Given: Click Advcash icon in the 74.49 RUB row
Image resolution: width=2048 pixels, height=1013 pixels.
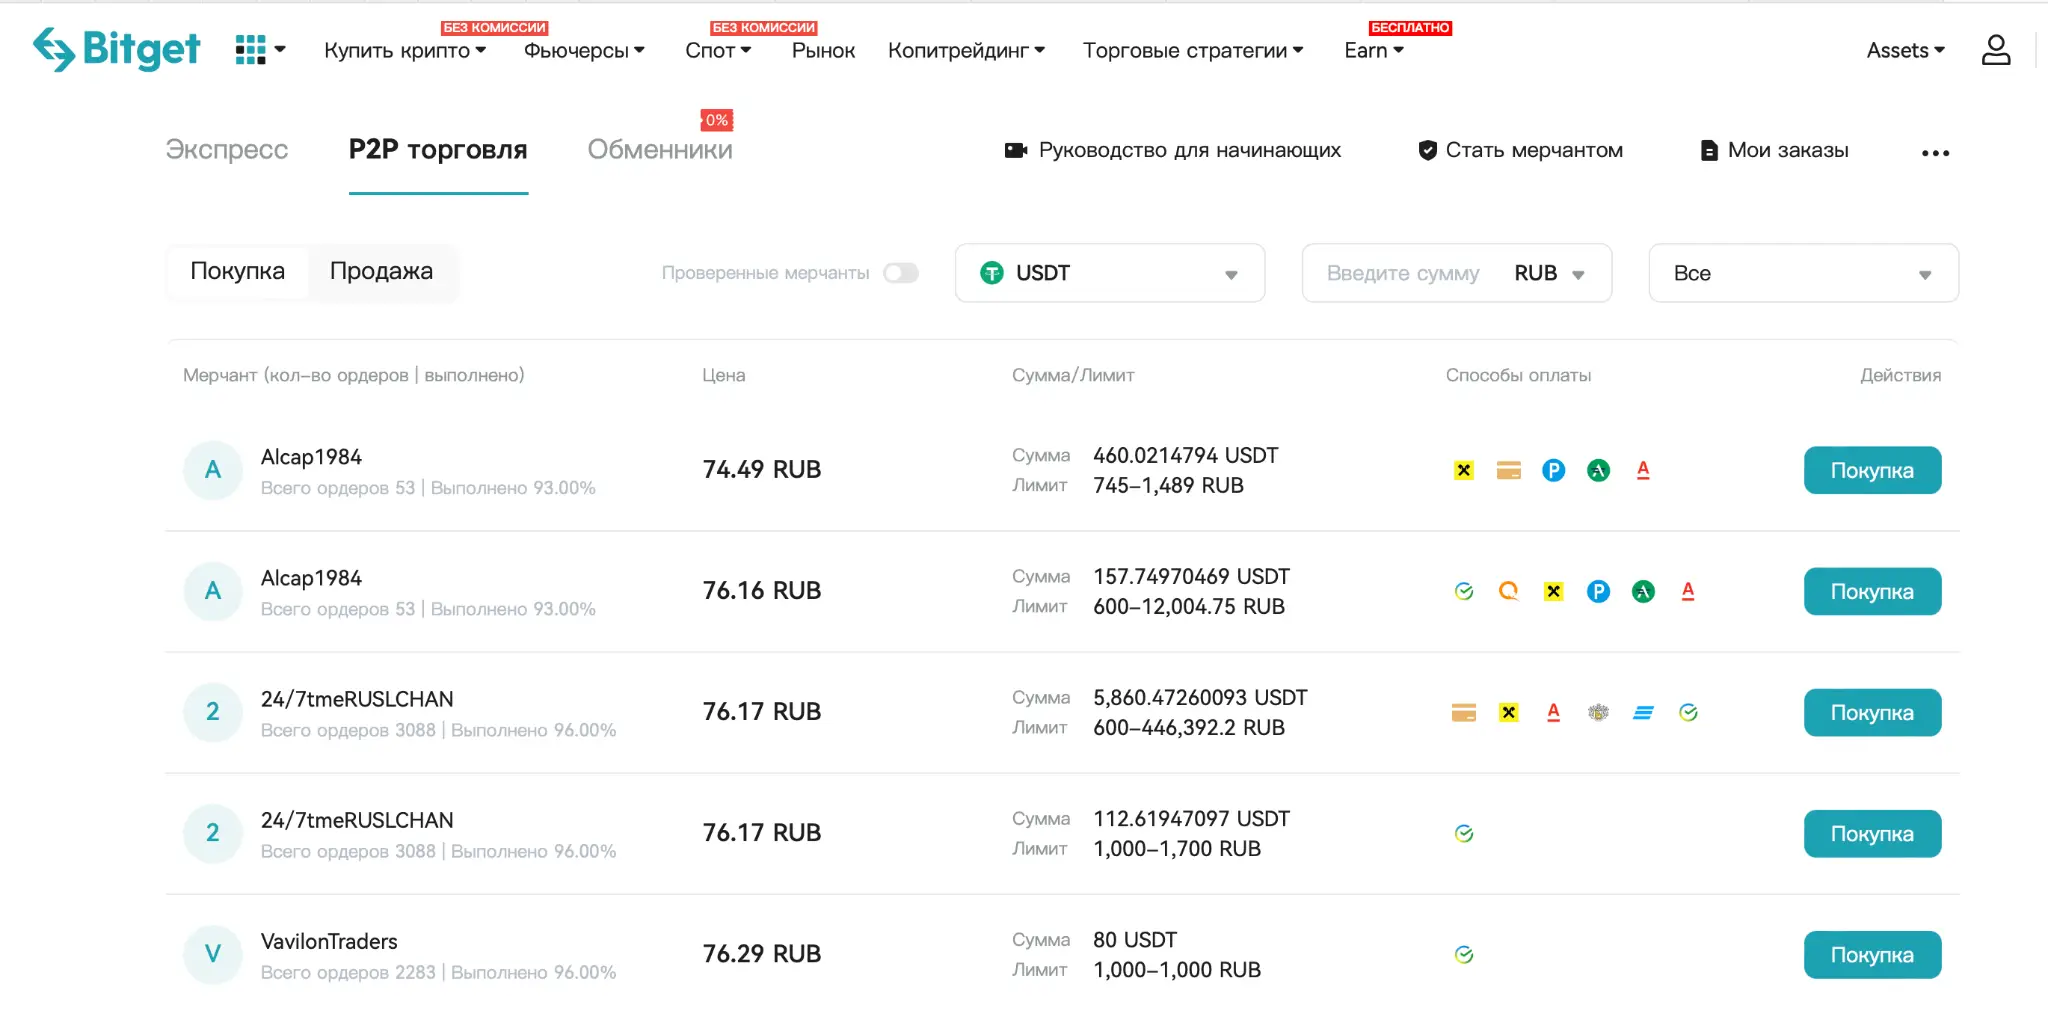Looking at the screenshot, I should coord(1598,470).
